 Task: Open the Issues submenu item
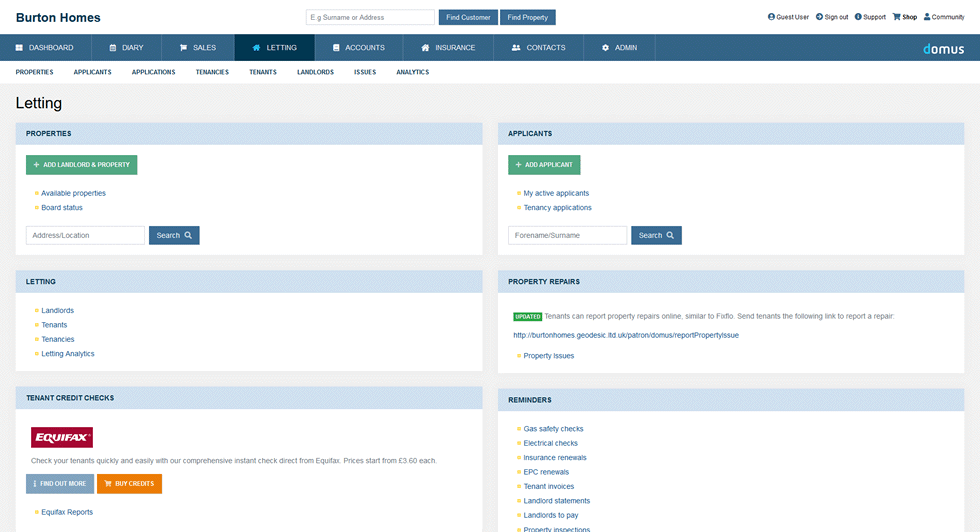pyautogui.click(x=365, y=72)
